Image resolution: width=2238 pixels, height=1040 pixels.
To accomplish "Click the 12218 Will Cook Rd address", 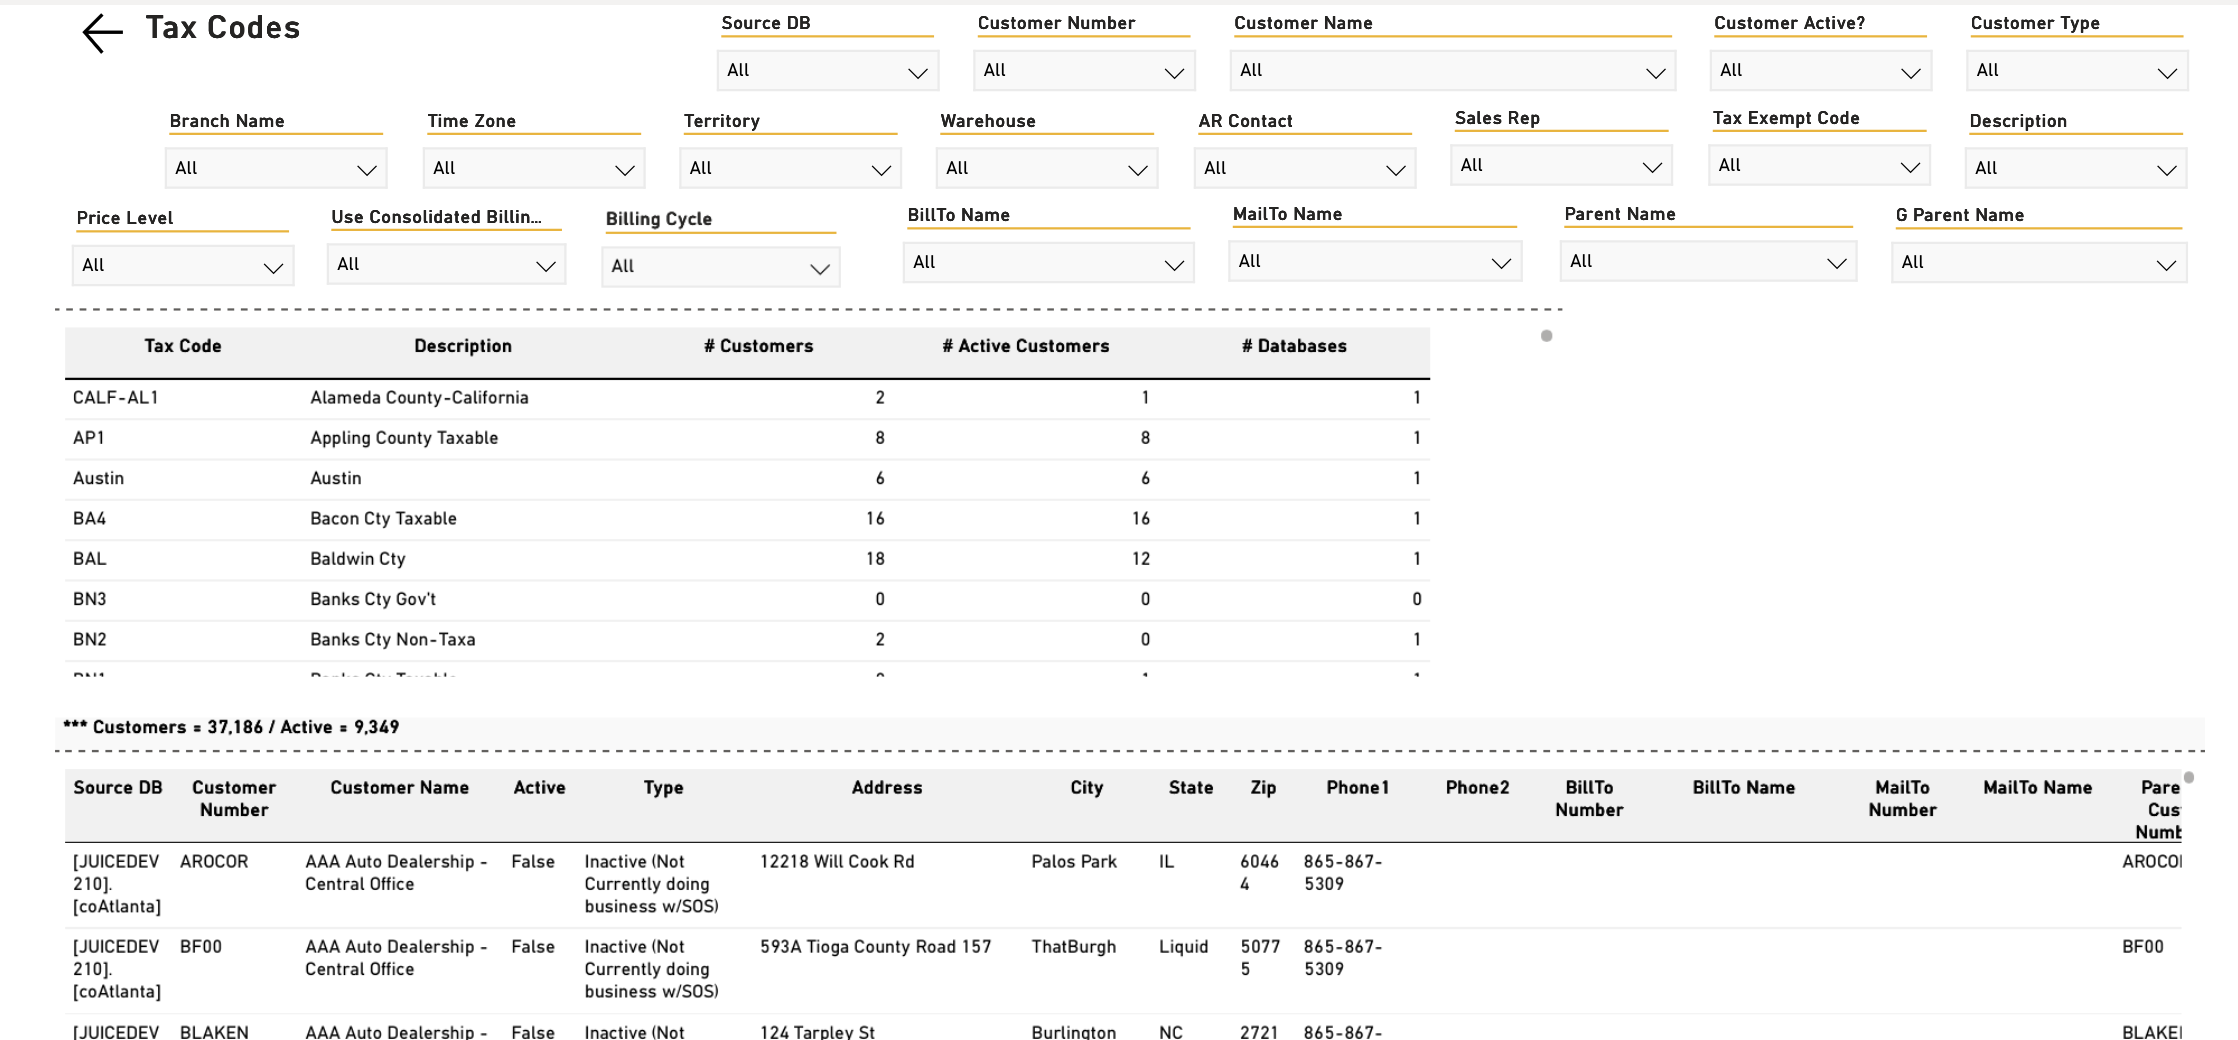I will click(837, 862).
